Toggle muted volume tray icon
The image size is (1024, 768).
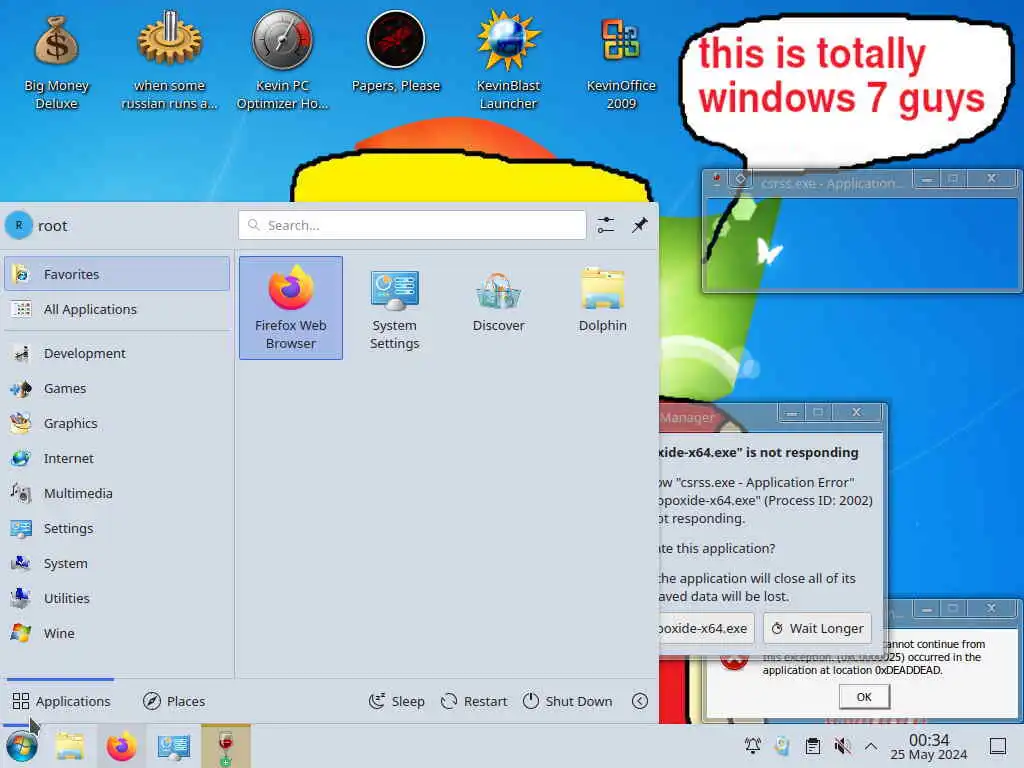pos(842,746)
